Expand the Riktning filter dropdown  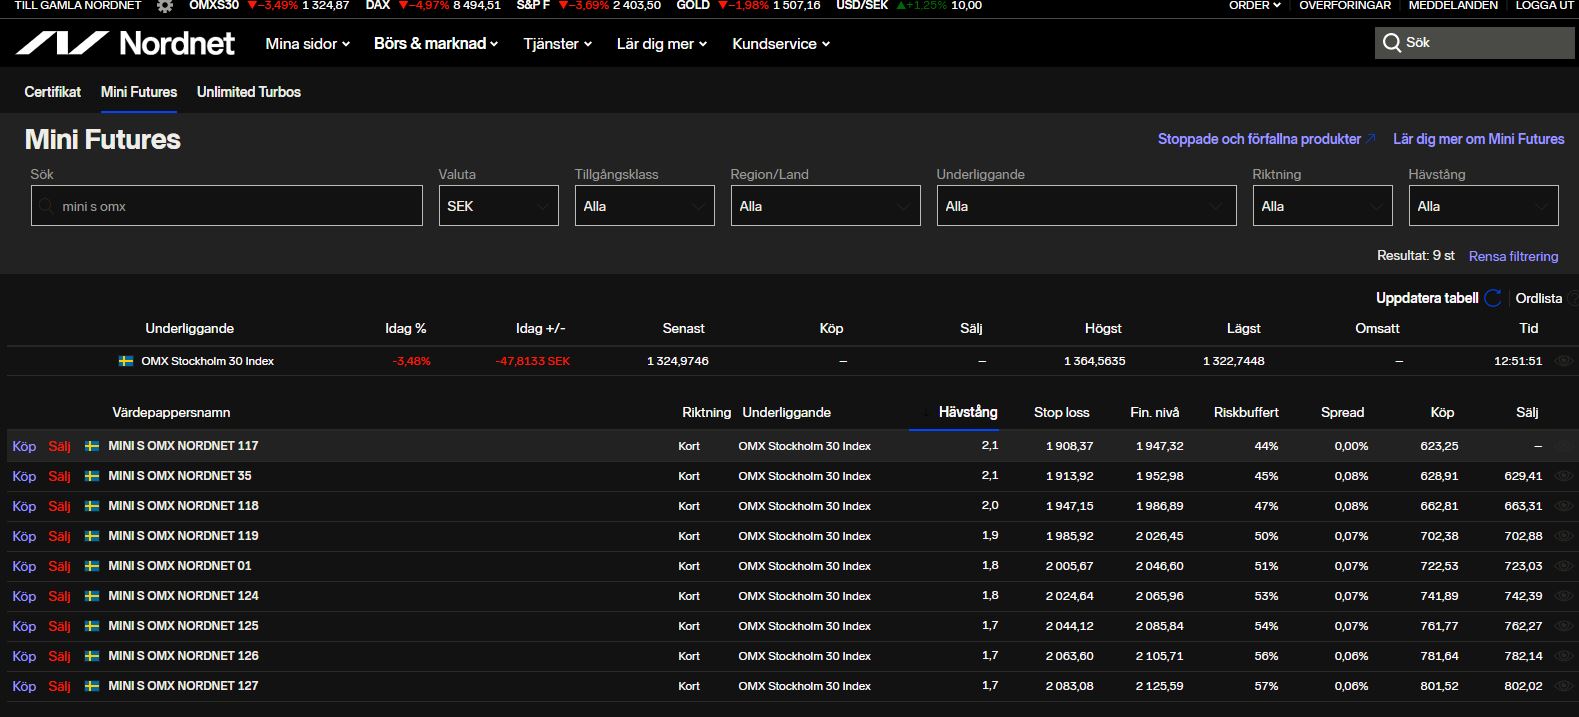pos(1322,206)
